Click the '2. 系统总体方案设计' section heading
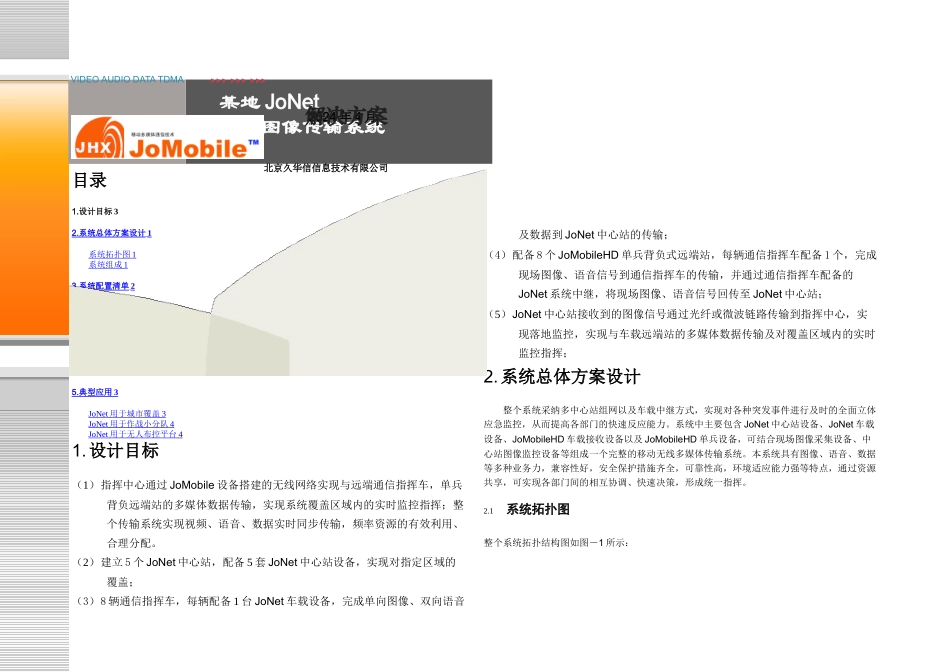 [562, 377]
